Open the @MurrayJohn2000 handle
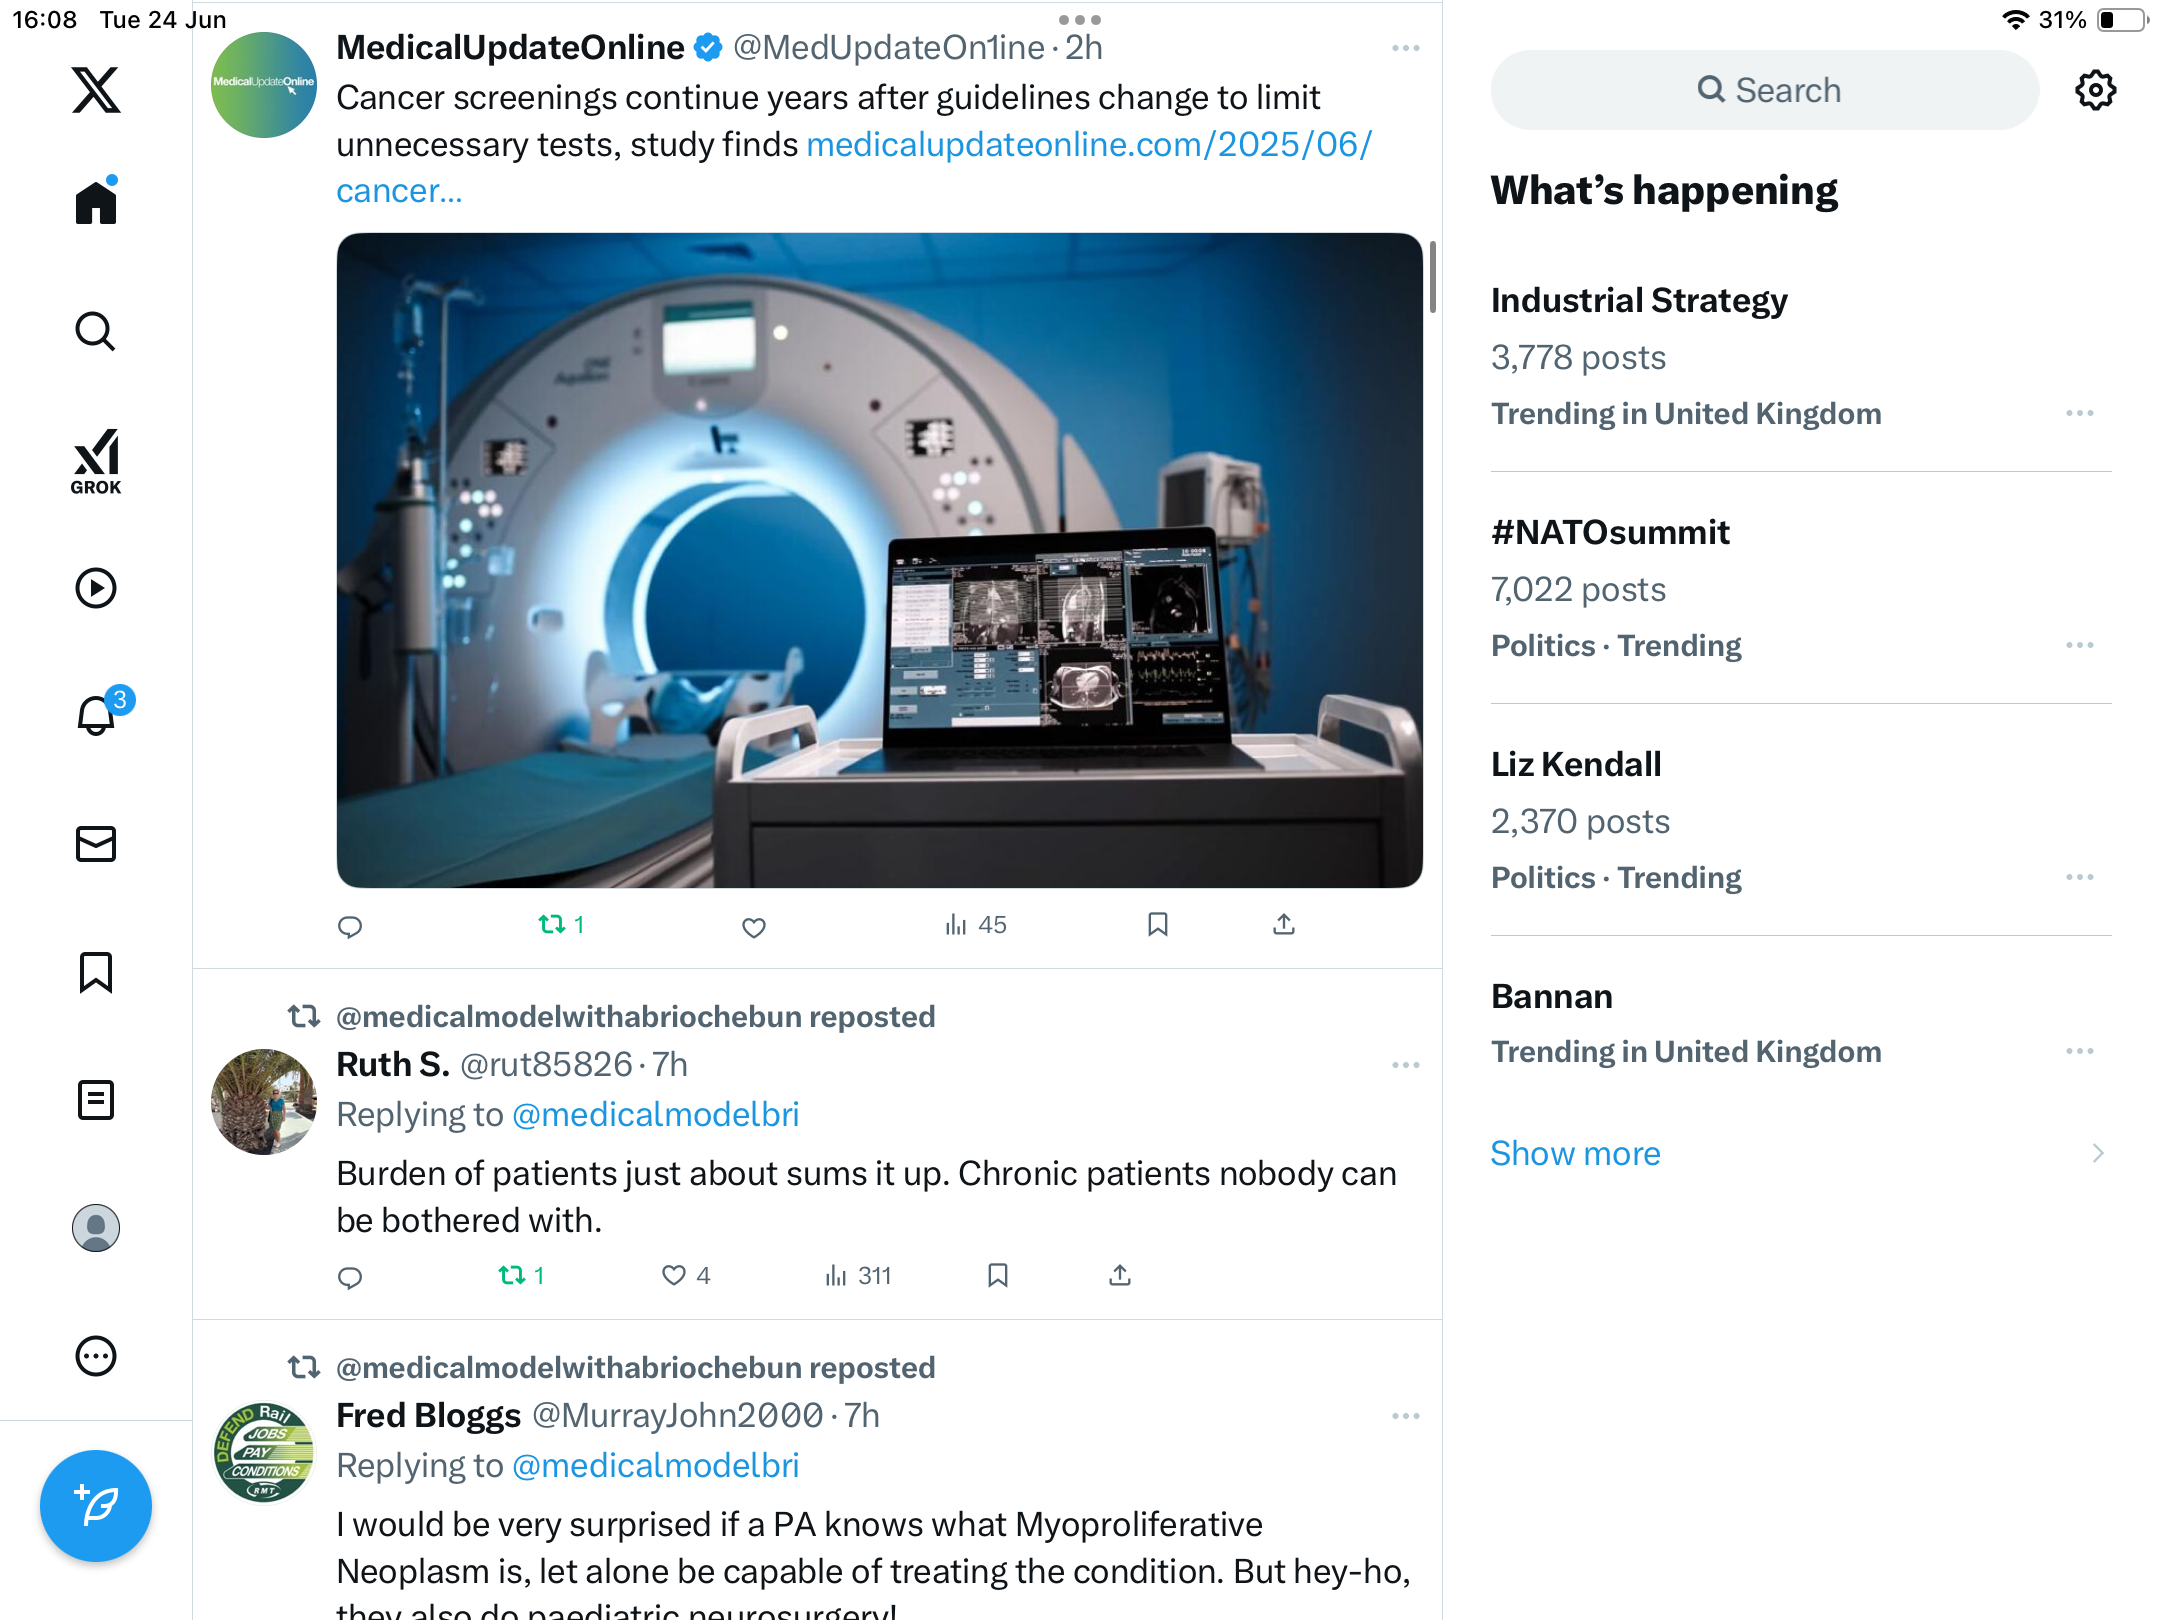The image size is (2160, 1620). (x=678, y=1415)
